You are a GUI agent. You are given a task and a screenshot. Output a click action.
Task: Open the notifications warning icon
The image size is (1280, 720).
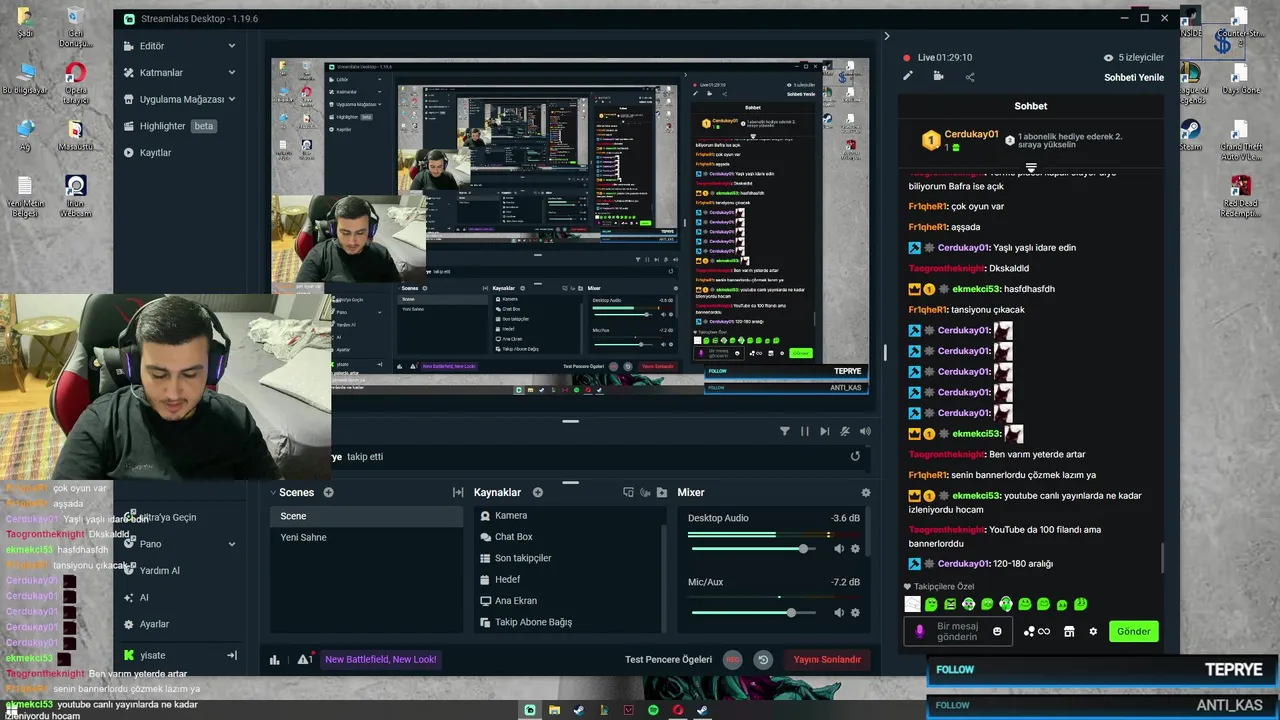(x=304, y=659)
